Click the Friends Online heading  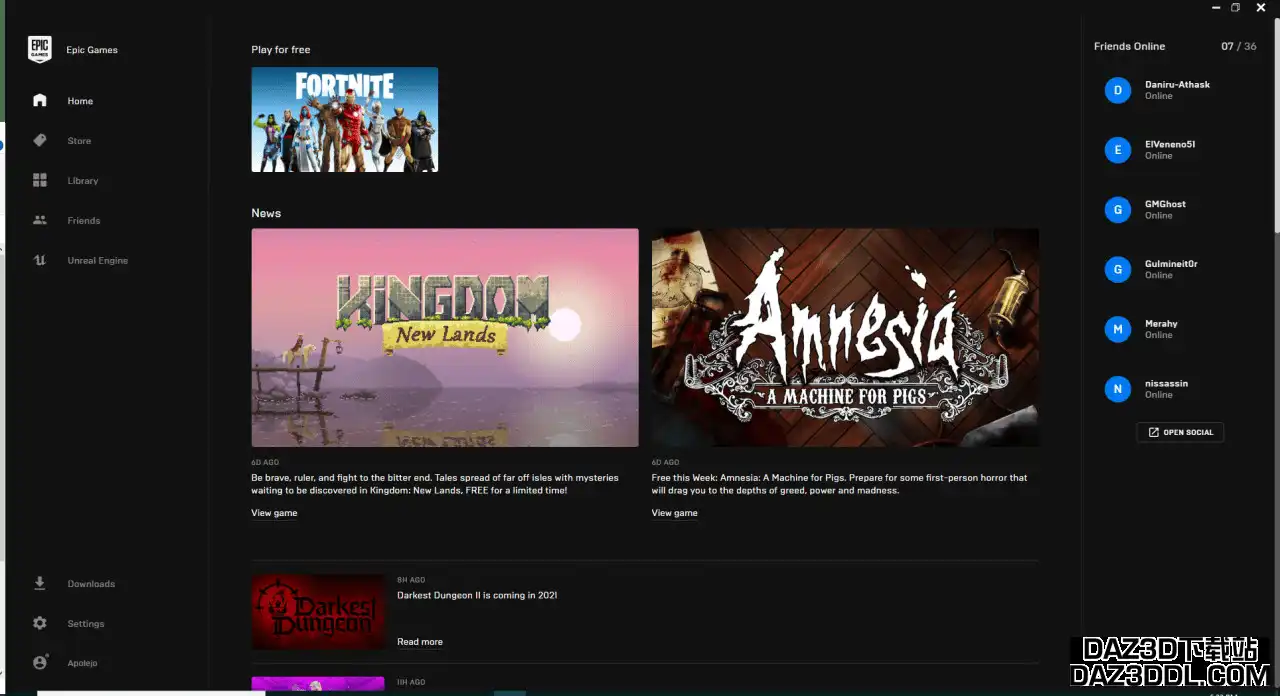coord(1129,46)
